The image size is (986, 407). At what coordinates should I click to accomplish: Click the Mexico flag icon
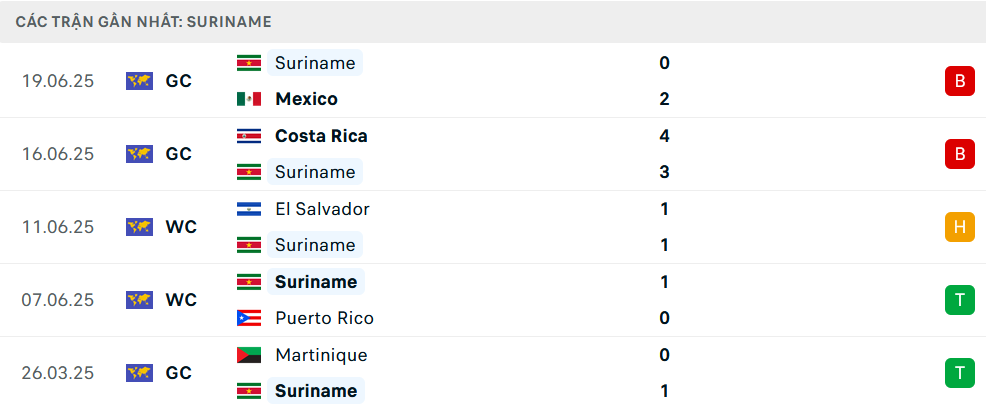(249, 99)
